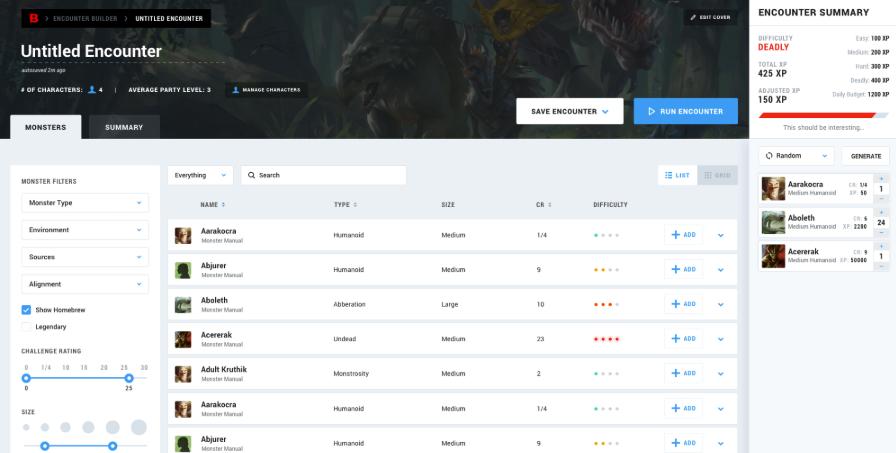Click the monster Search input field
This screenshot has height=453, width=896.
[323, 175]
